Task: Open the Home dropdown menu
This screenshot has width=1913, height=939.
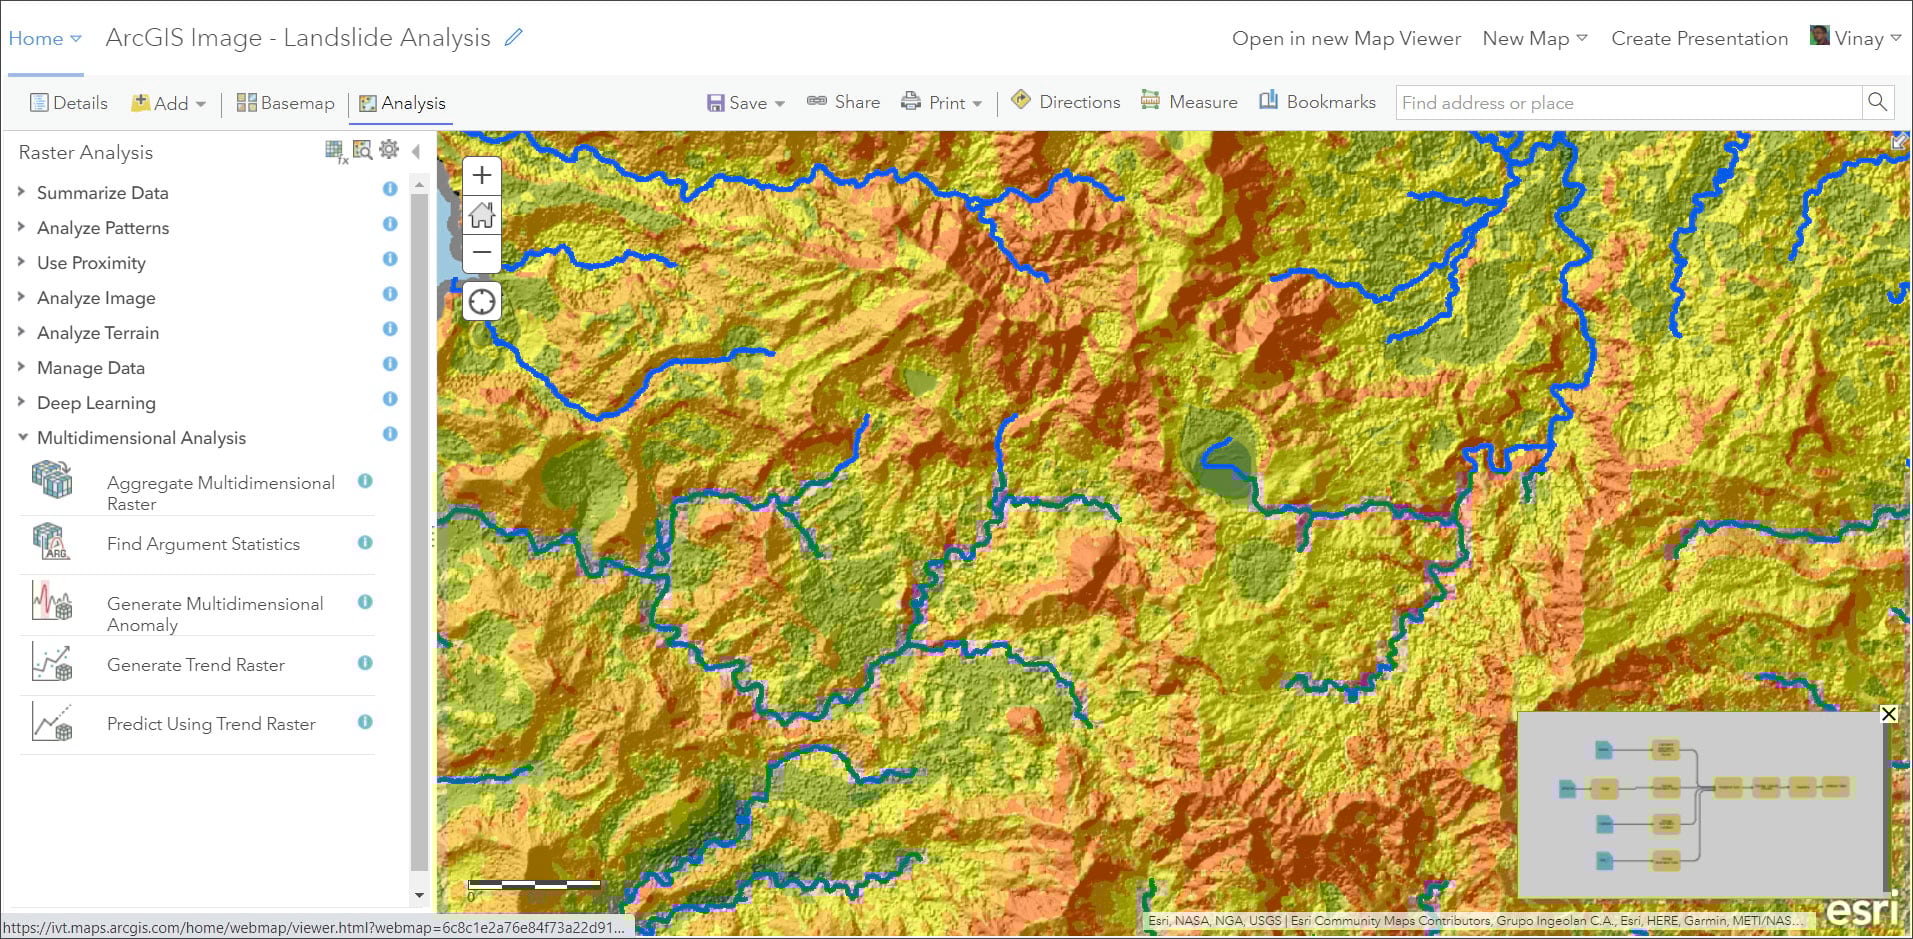Action: click(x=45, y=39)
